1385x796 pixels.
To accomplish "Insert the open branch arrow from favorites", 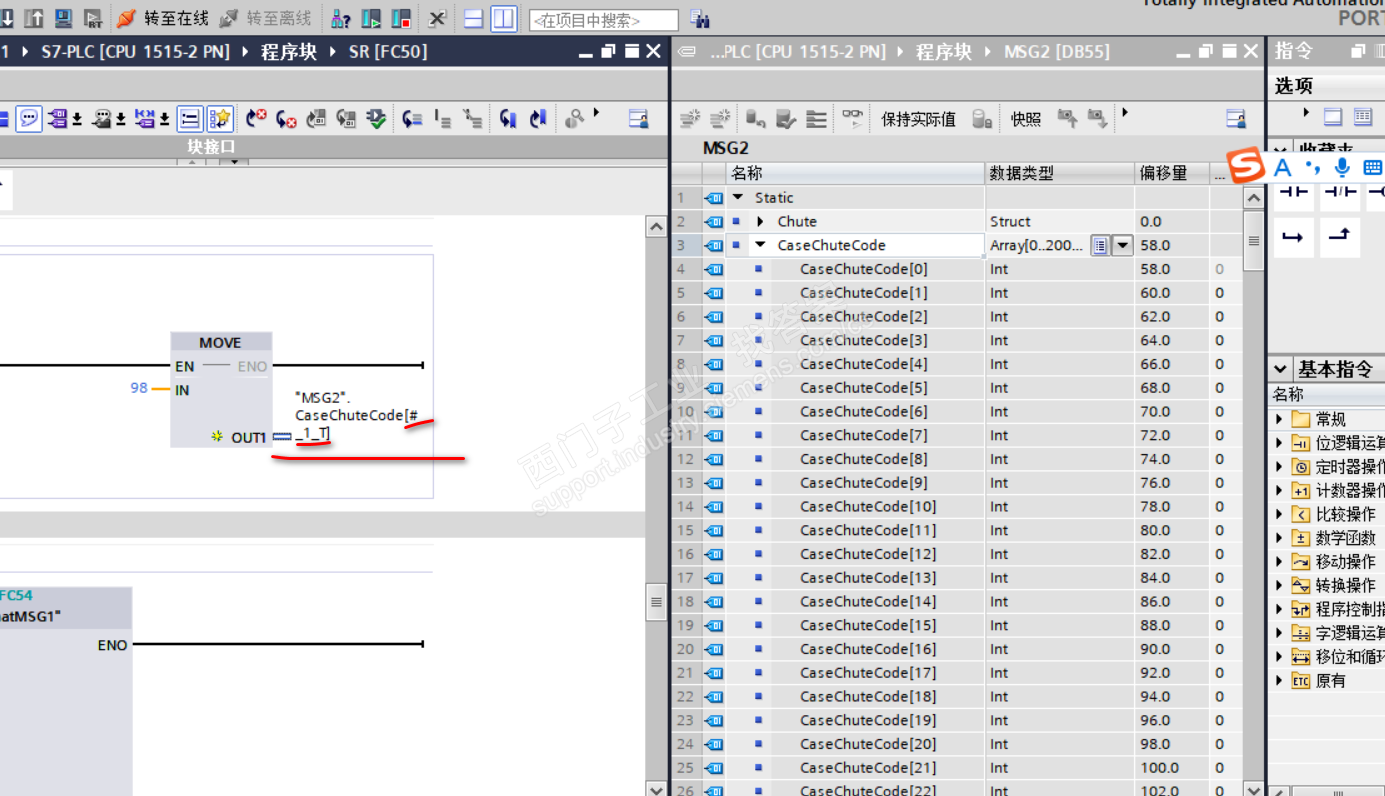I will pyautogui.click(x=1294, y=237).
